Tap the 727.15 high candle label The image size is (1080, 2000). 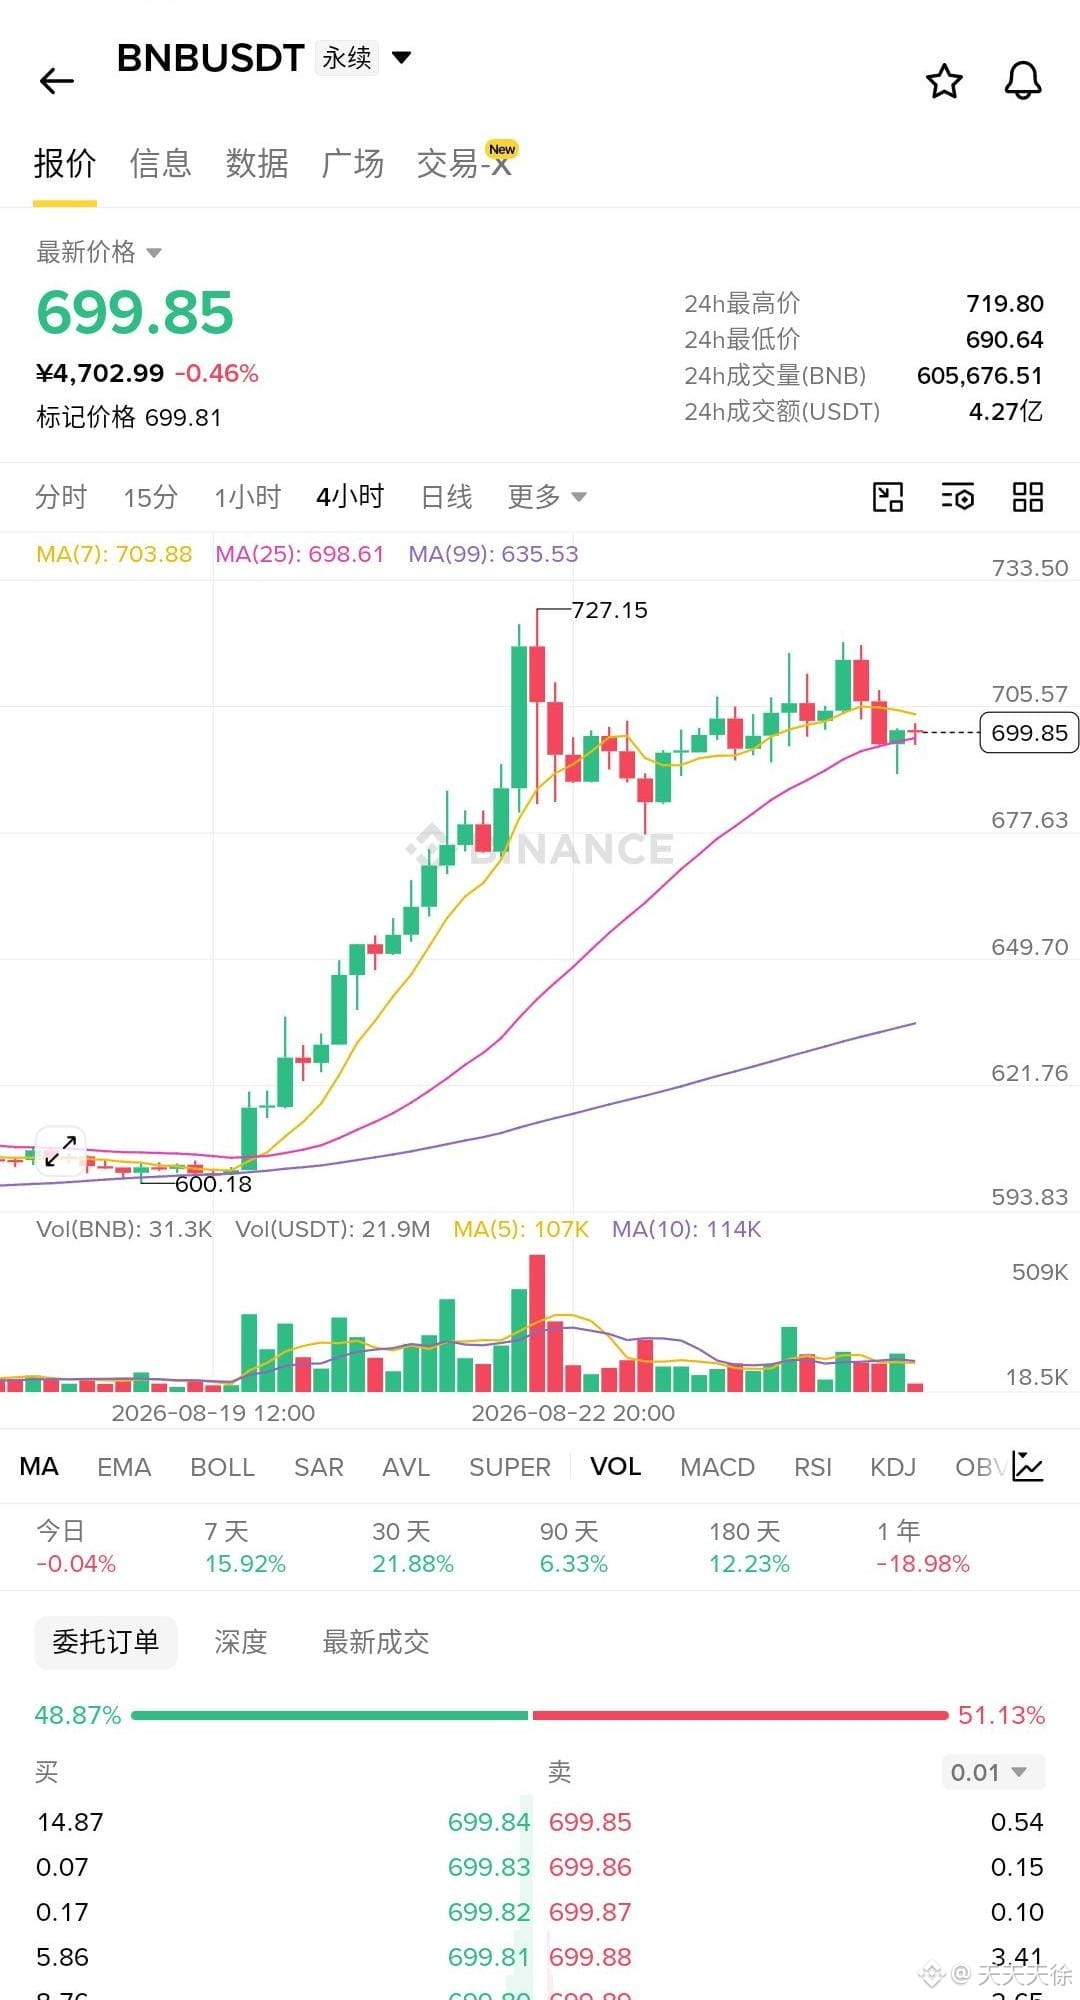pos(609,609)
